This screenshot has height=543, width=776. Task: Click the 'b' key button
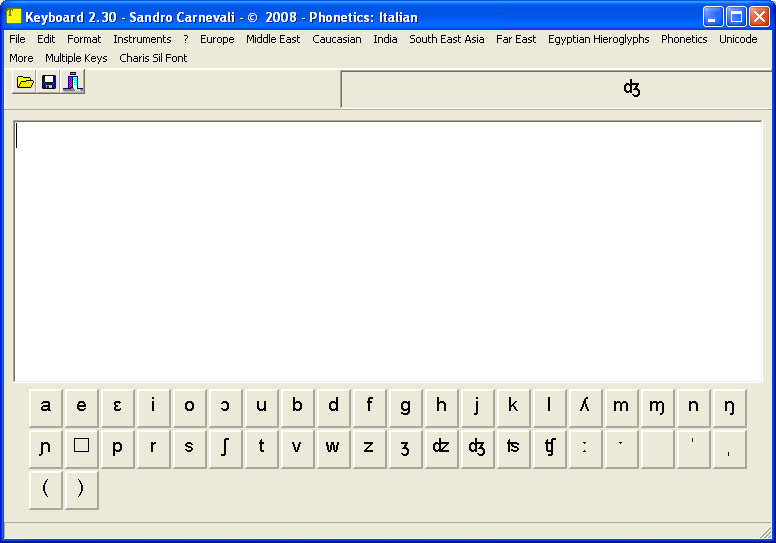tap(297, 408)
